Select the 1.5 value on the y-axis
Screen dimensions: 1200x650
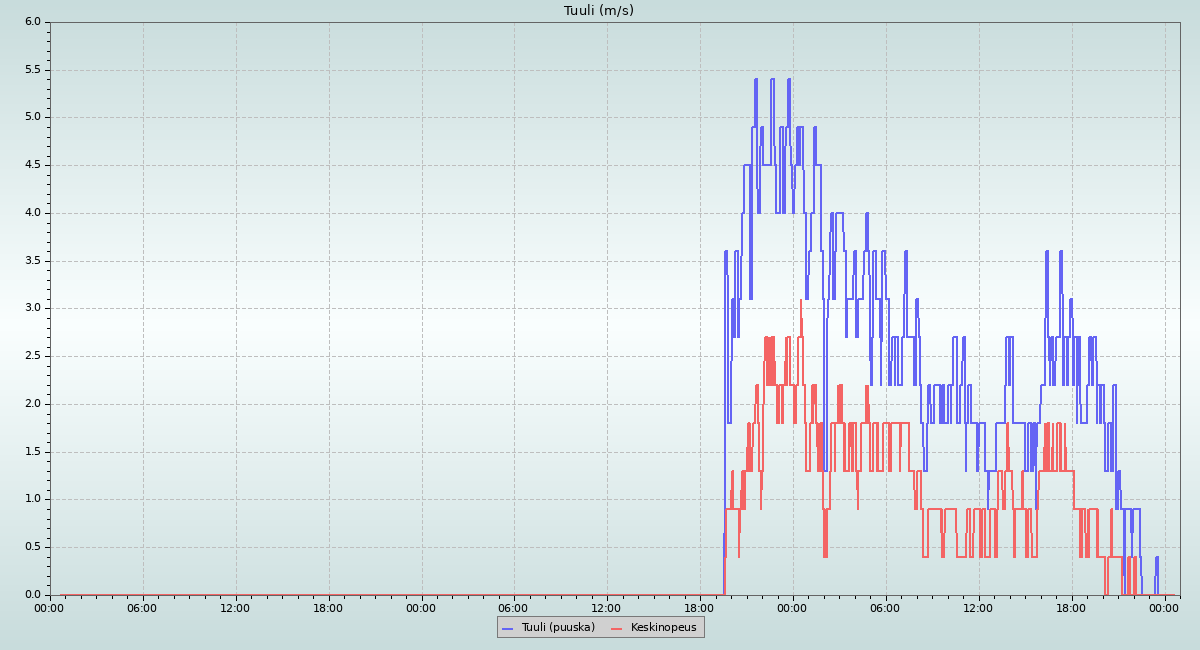33,452
